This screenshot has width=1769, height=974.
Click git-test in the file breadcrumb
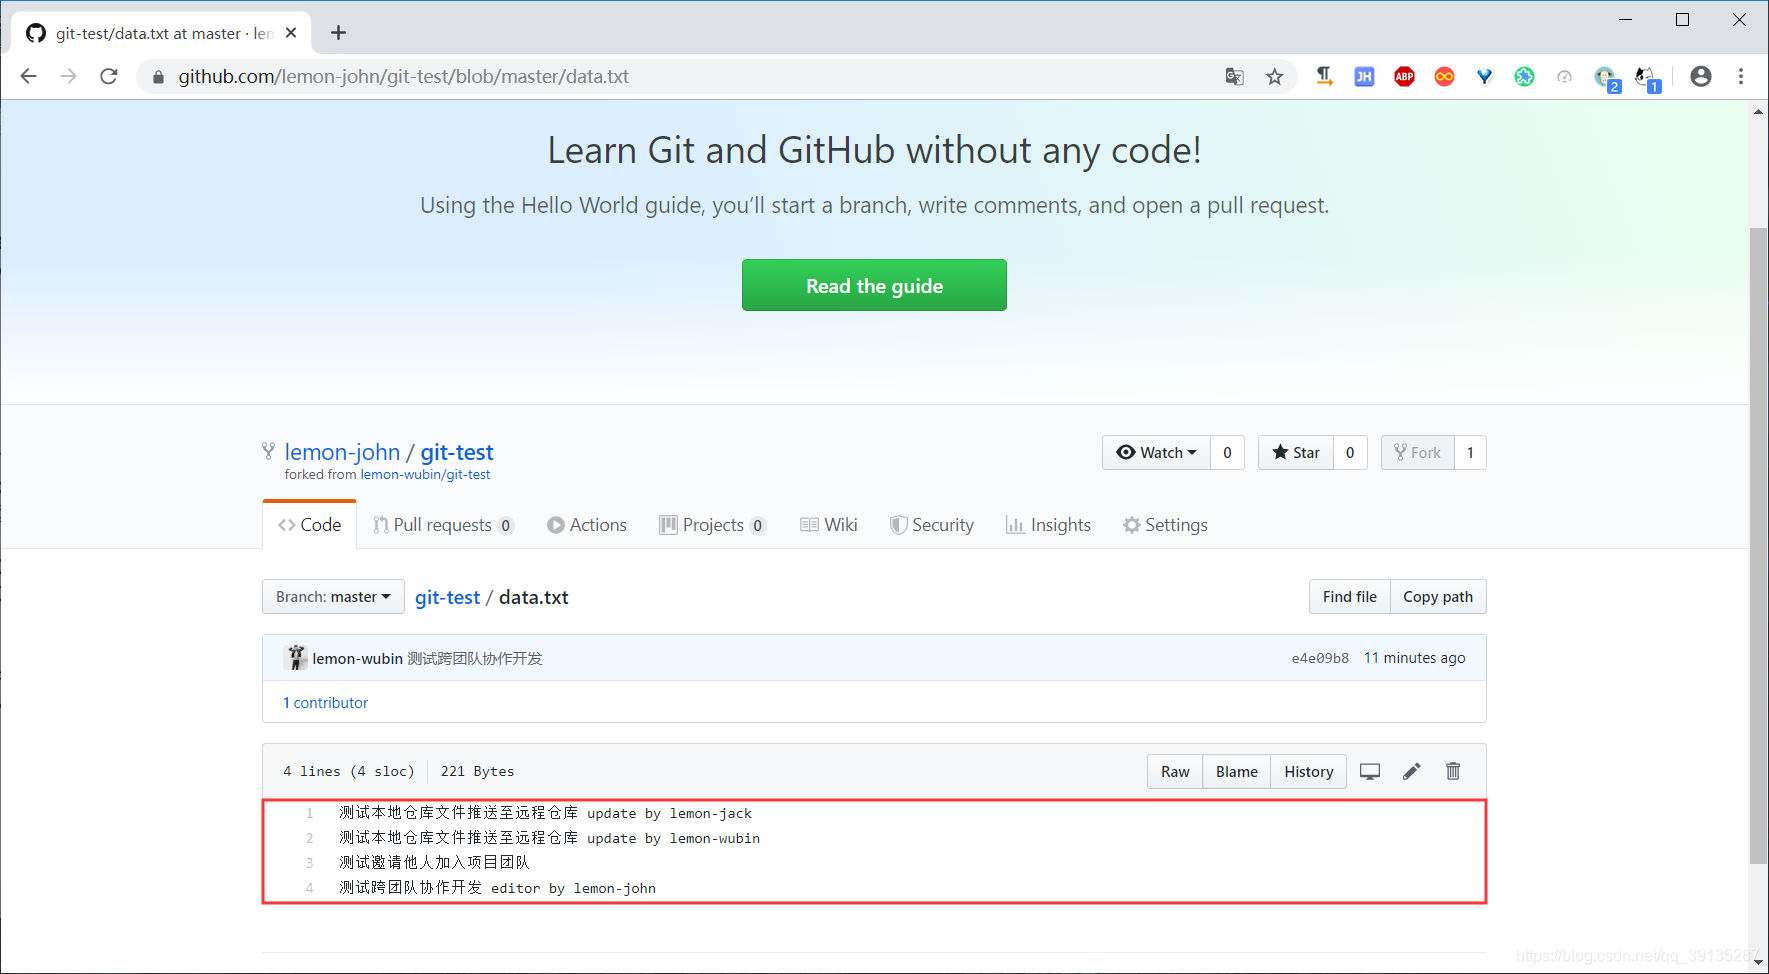pos(447,597)
